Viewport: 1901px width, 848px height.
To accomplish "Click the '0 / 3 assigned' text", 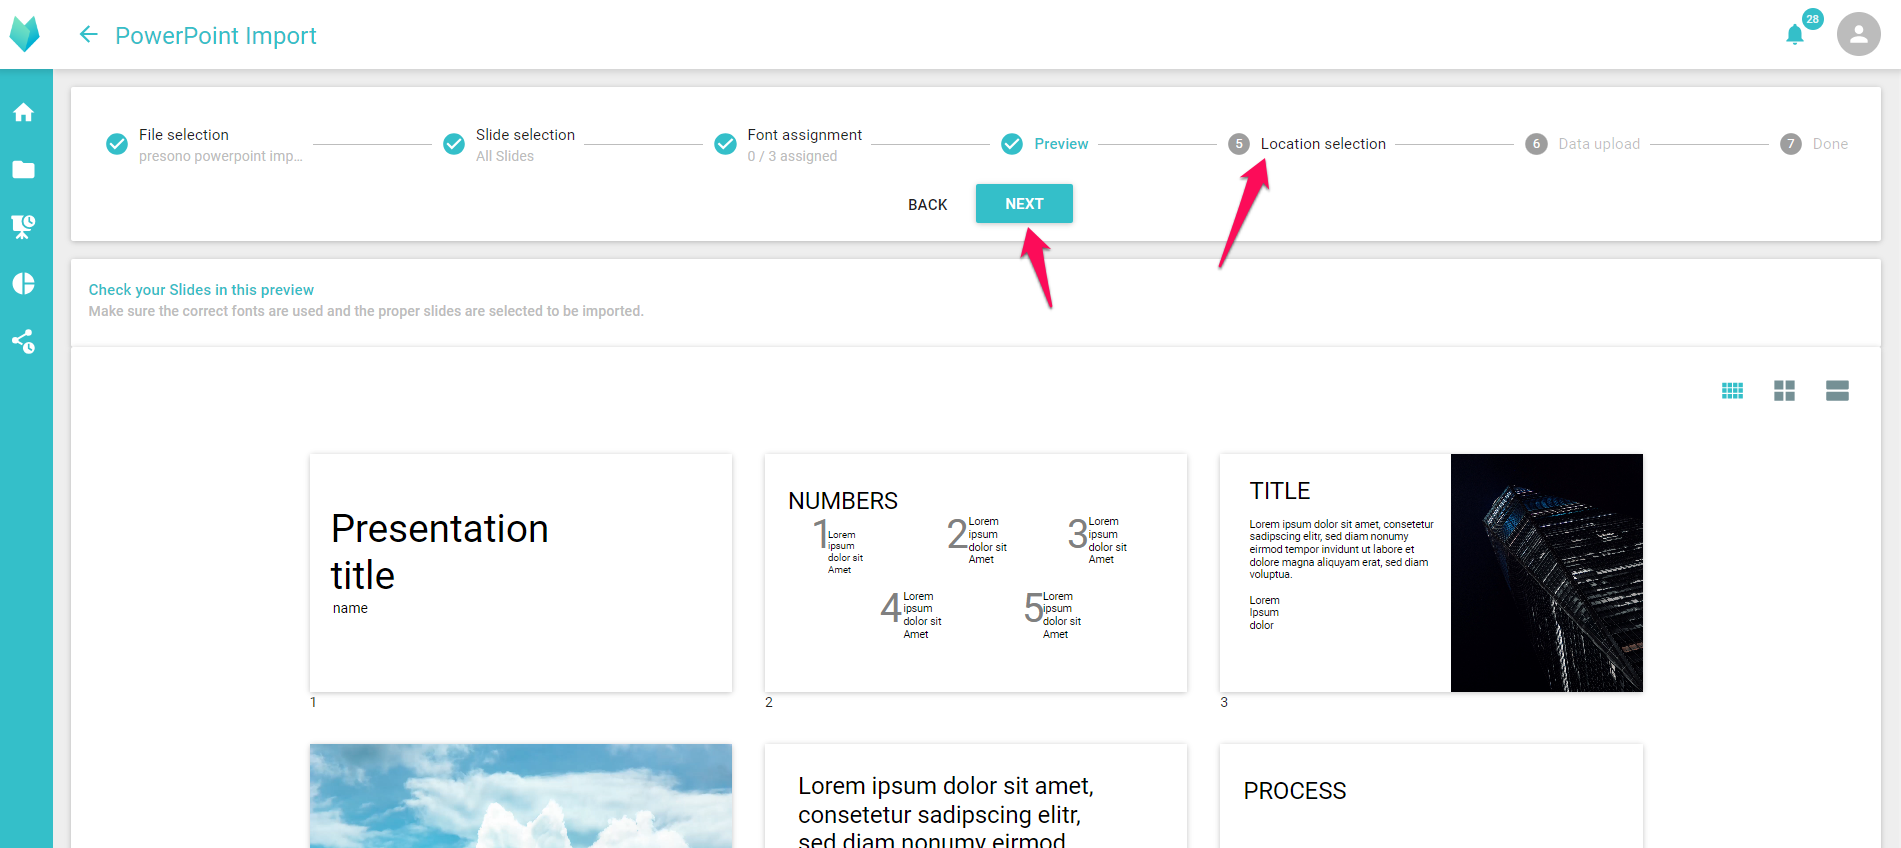I will 792,156.
